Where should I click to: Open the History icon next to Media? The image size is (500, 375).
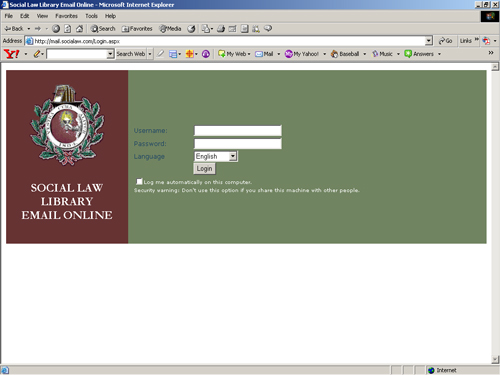pyautogui.click(x=191, y=29)
